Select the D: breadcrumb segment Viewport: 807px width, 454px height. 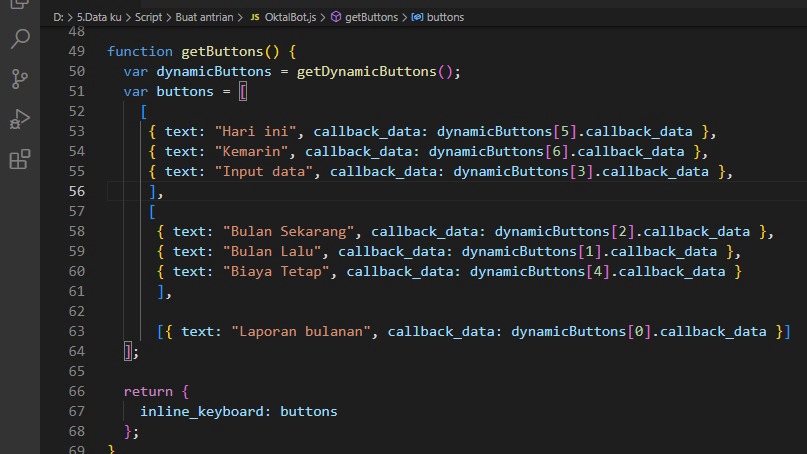(x=58, y=17)
